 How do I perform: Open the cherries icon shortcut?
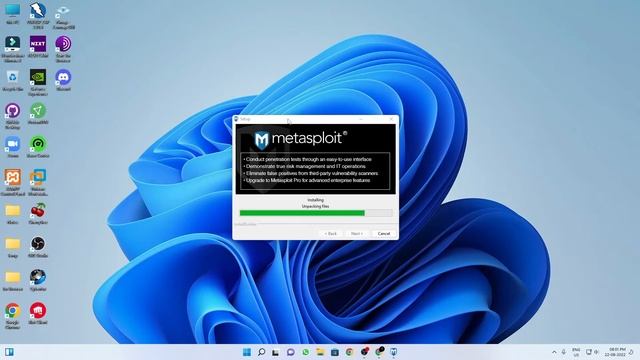point(38,214)
